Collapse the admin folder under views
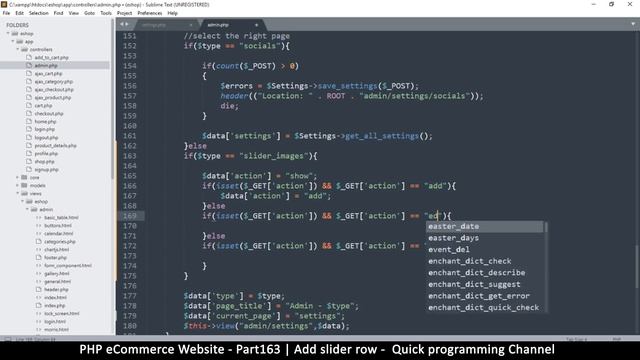The height and width of the screenshot is (360, 640). [27, 209]
